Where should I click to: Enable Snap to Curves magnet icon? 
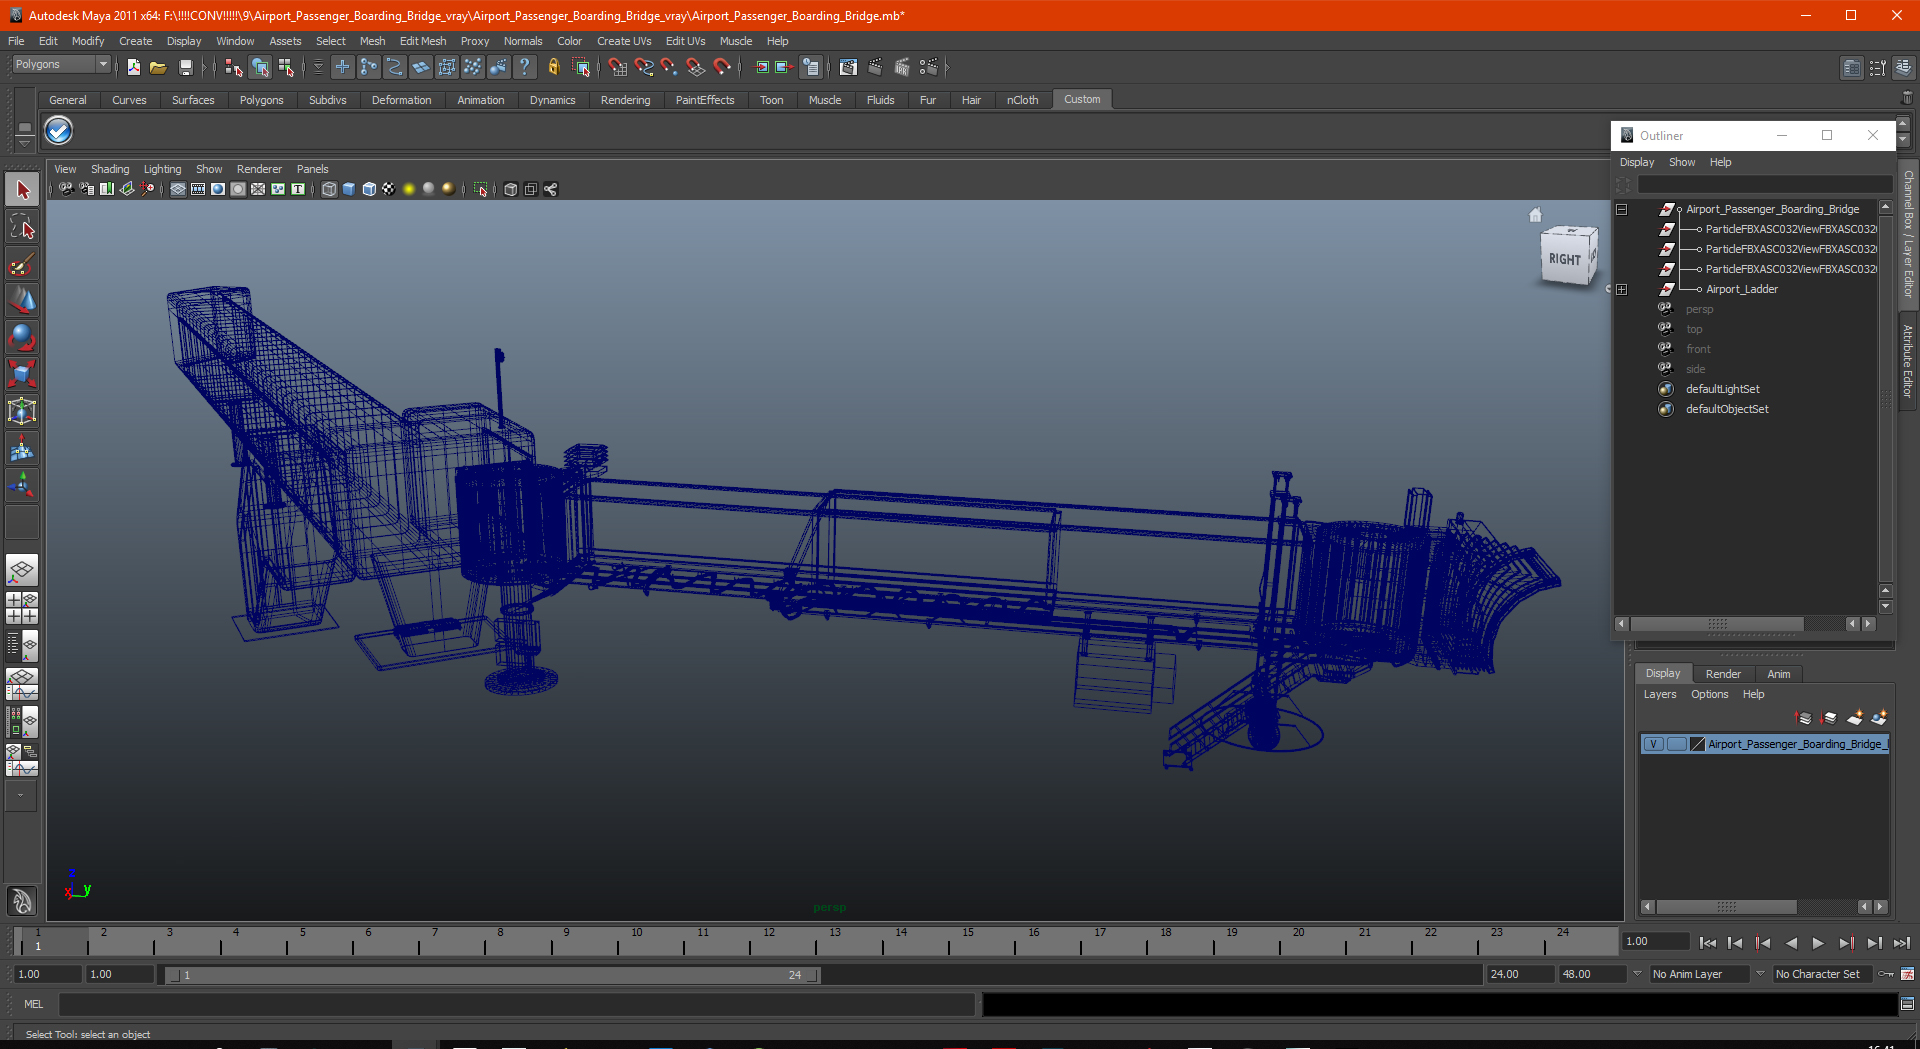coord(644,67)
